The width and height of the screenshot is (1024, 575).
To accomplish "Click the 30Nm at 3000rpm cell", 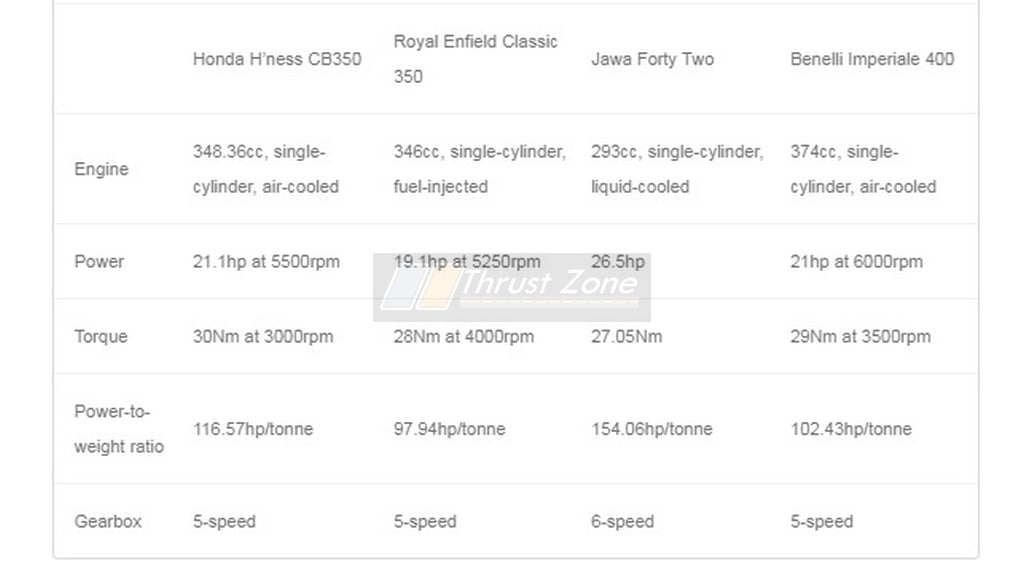I will click(x=263, y=337).
